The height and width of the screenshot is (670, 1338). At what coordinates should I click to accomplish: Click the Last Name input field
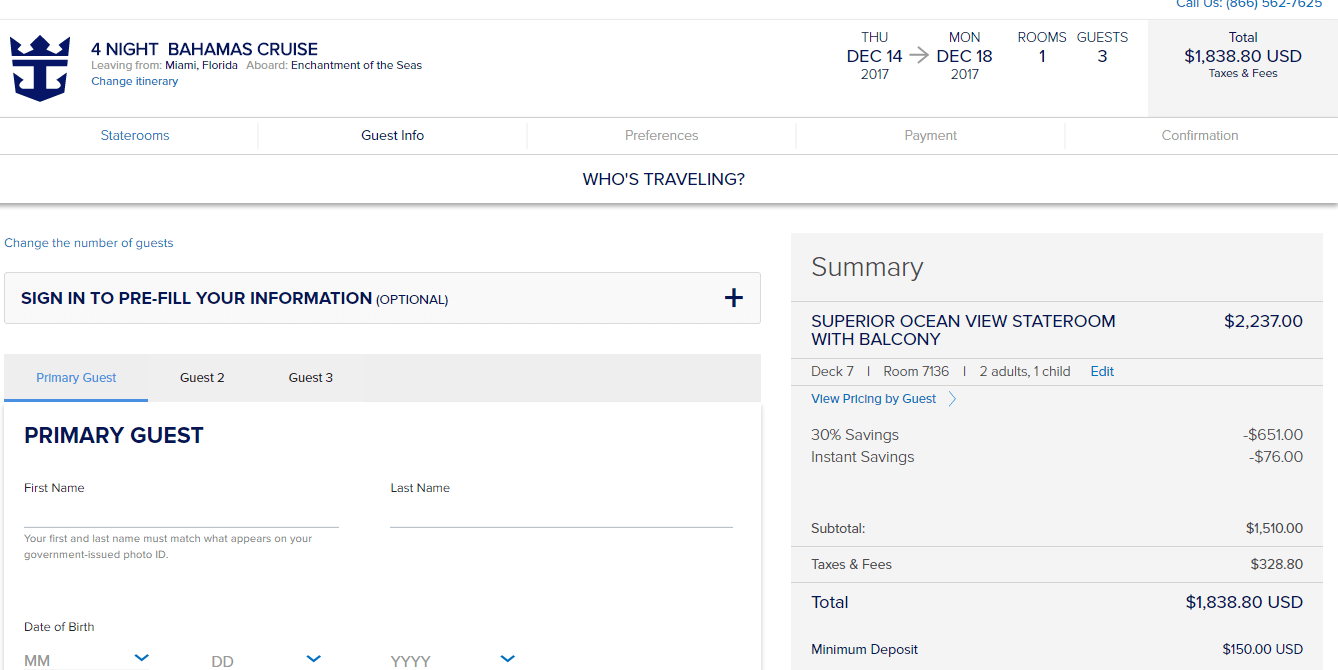(561, 514)
